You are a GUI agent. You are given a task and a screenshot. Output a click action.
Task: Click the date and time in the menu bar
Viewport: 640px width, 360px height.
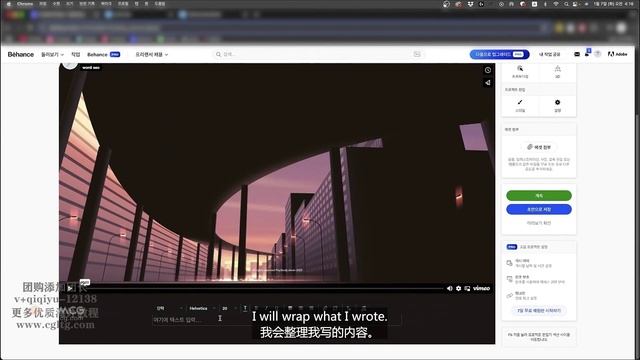[x=614, y=4]
